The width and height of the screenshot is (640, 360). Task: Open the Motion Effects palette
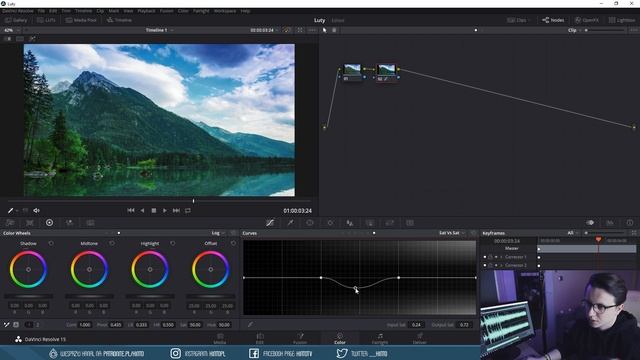tap(90, 223)
